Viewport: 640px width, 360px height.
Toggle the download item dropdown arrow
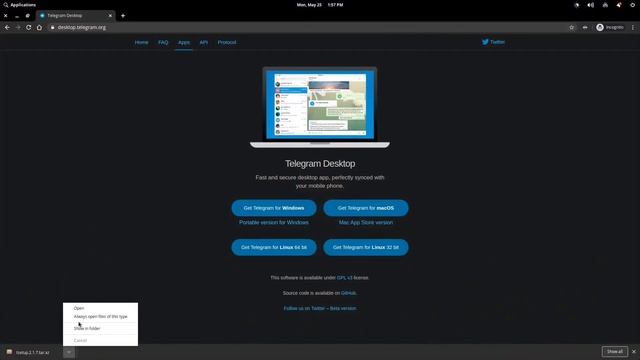click(x=69, y=352)
